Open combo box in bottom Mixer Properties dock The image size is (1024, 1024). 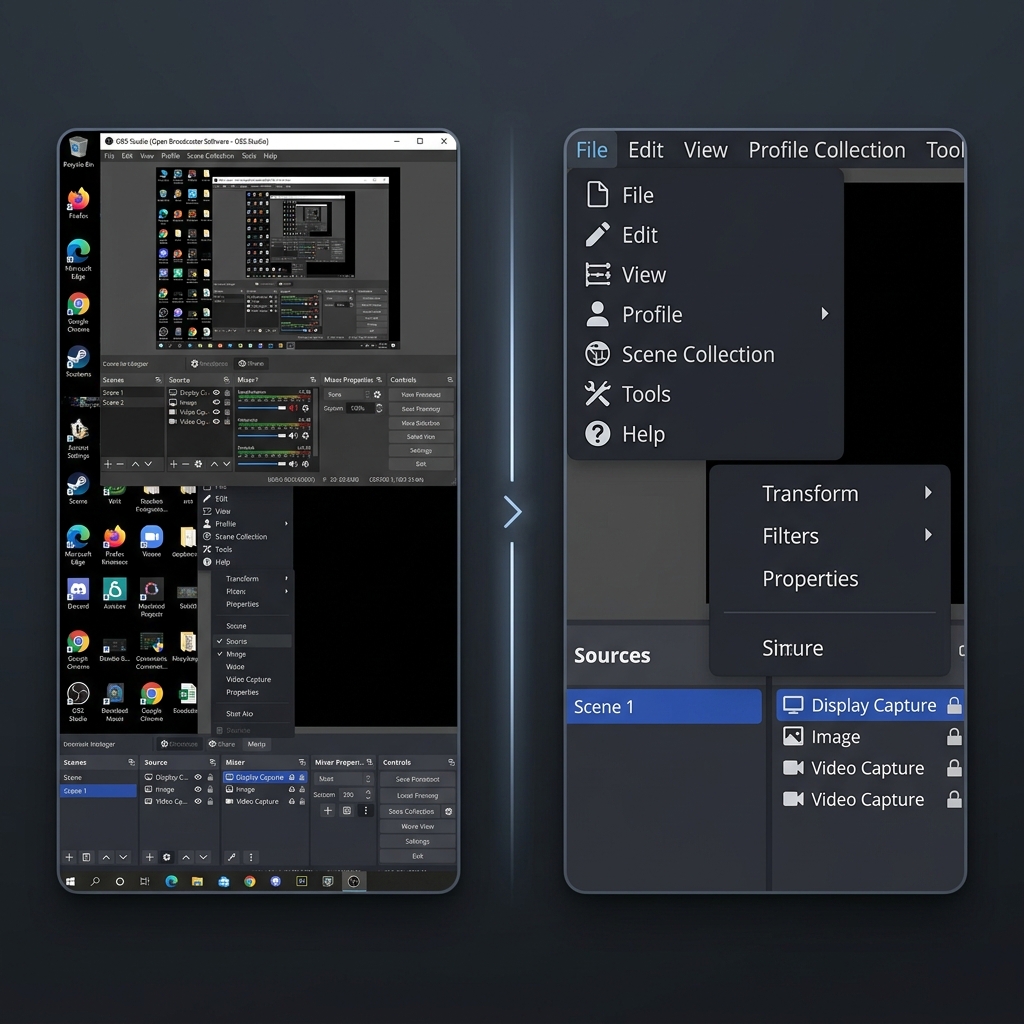click(x=344, y=778)
